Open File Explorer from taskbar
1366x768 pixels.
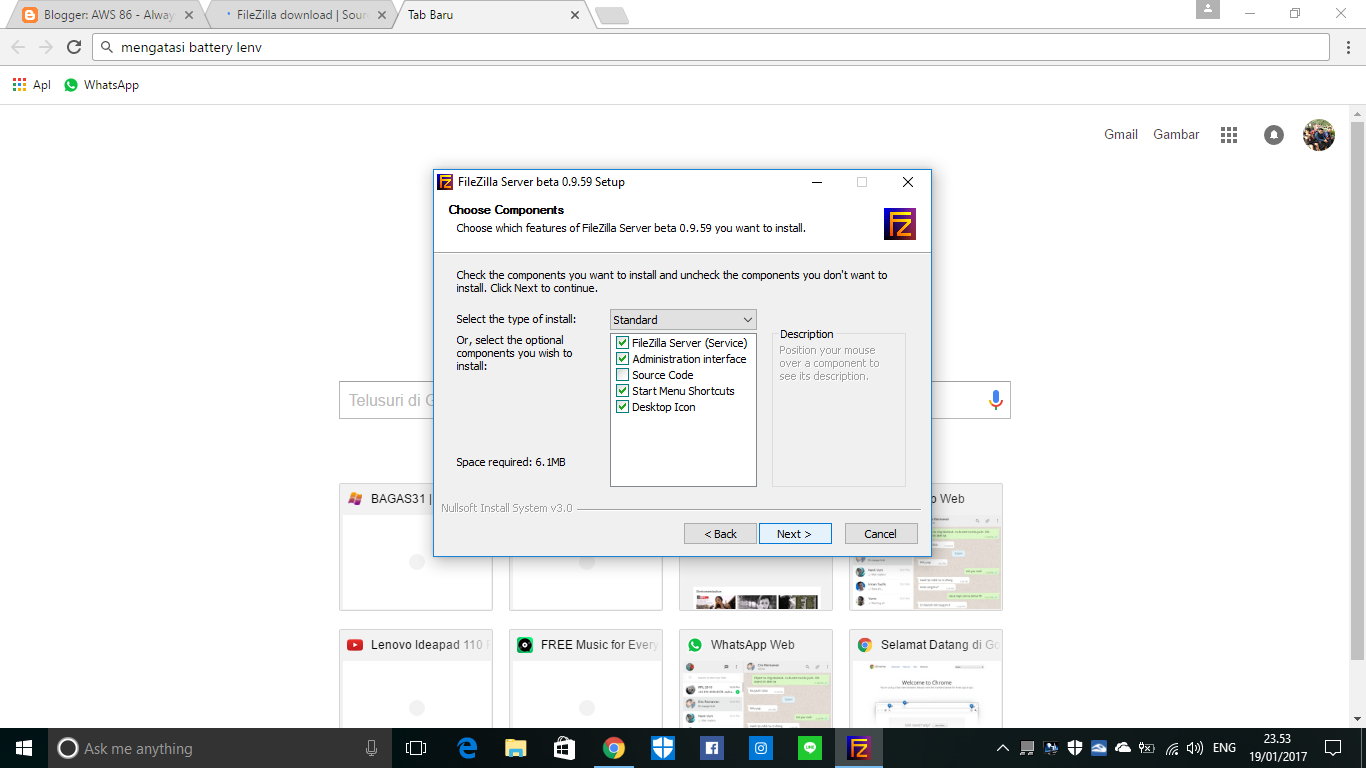pos(516,748)
